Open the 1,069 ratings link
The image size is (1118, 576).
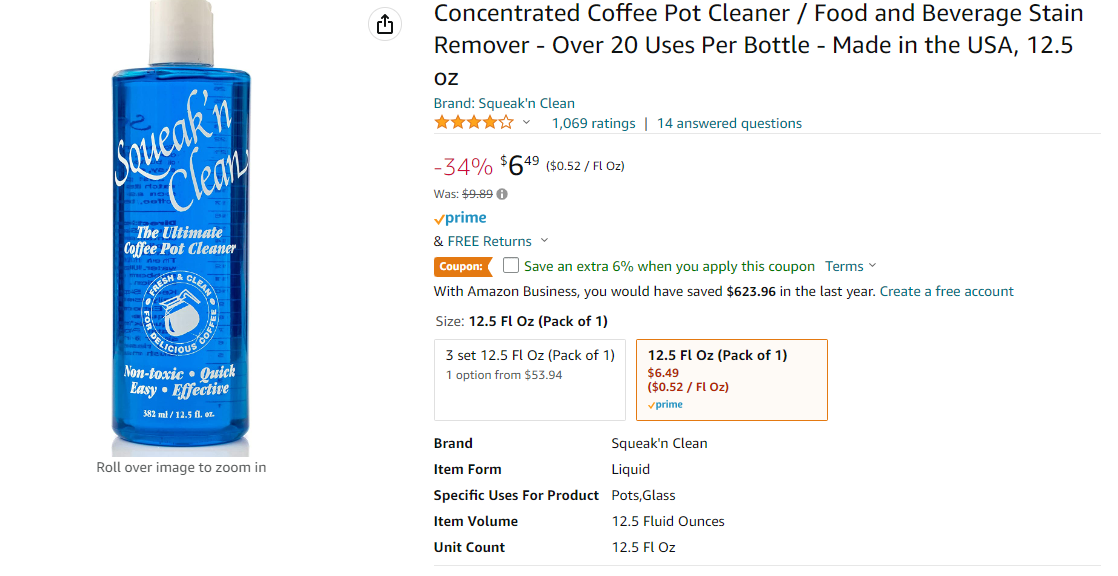click(593, 123)
